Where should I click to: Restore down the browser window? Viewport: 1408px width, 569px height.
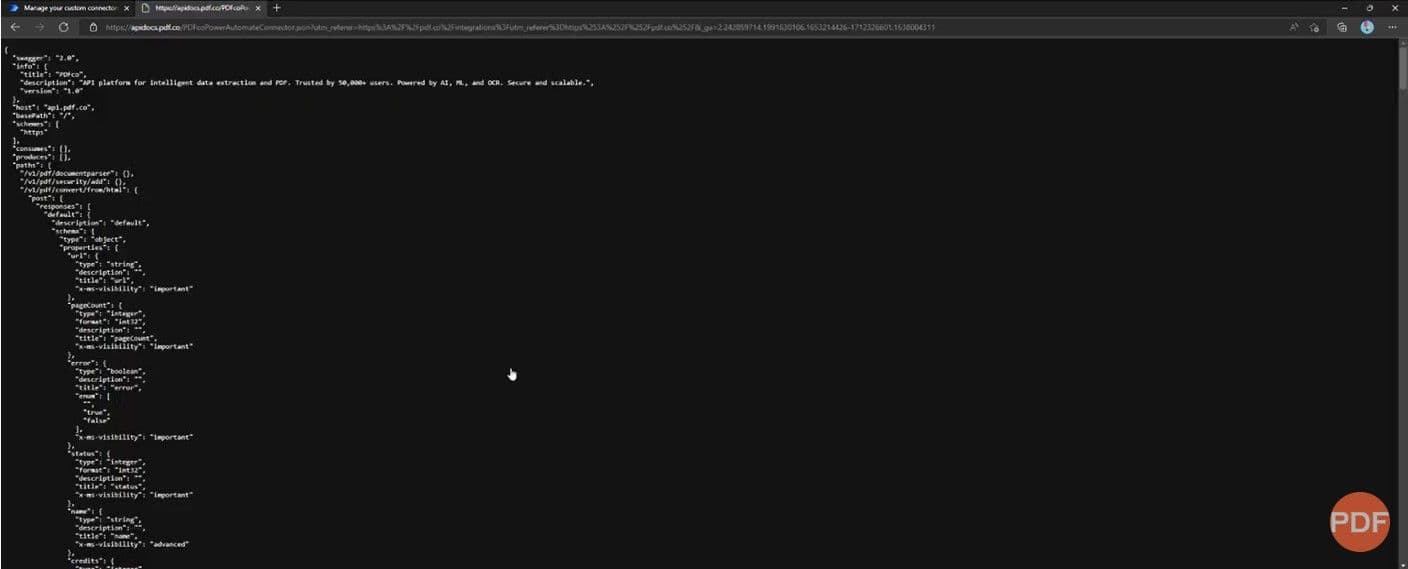pos(1369,8)
